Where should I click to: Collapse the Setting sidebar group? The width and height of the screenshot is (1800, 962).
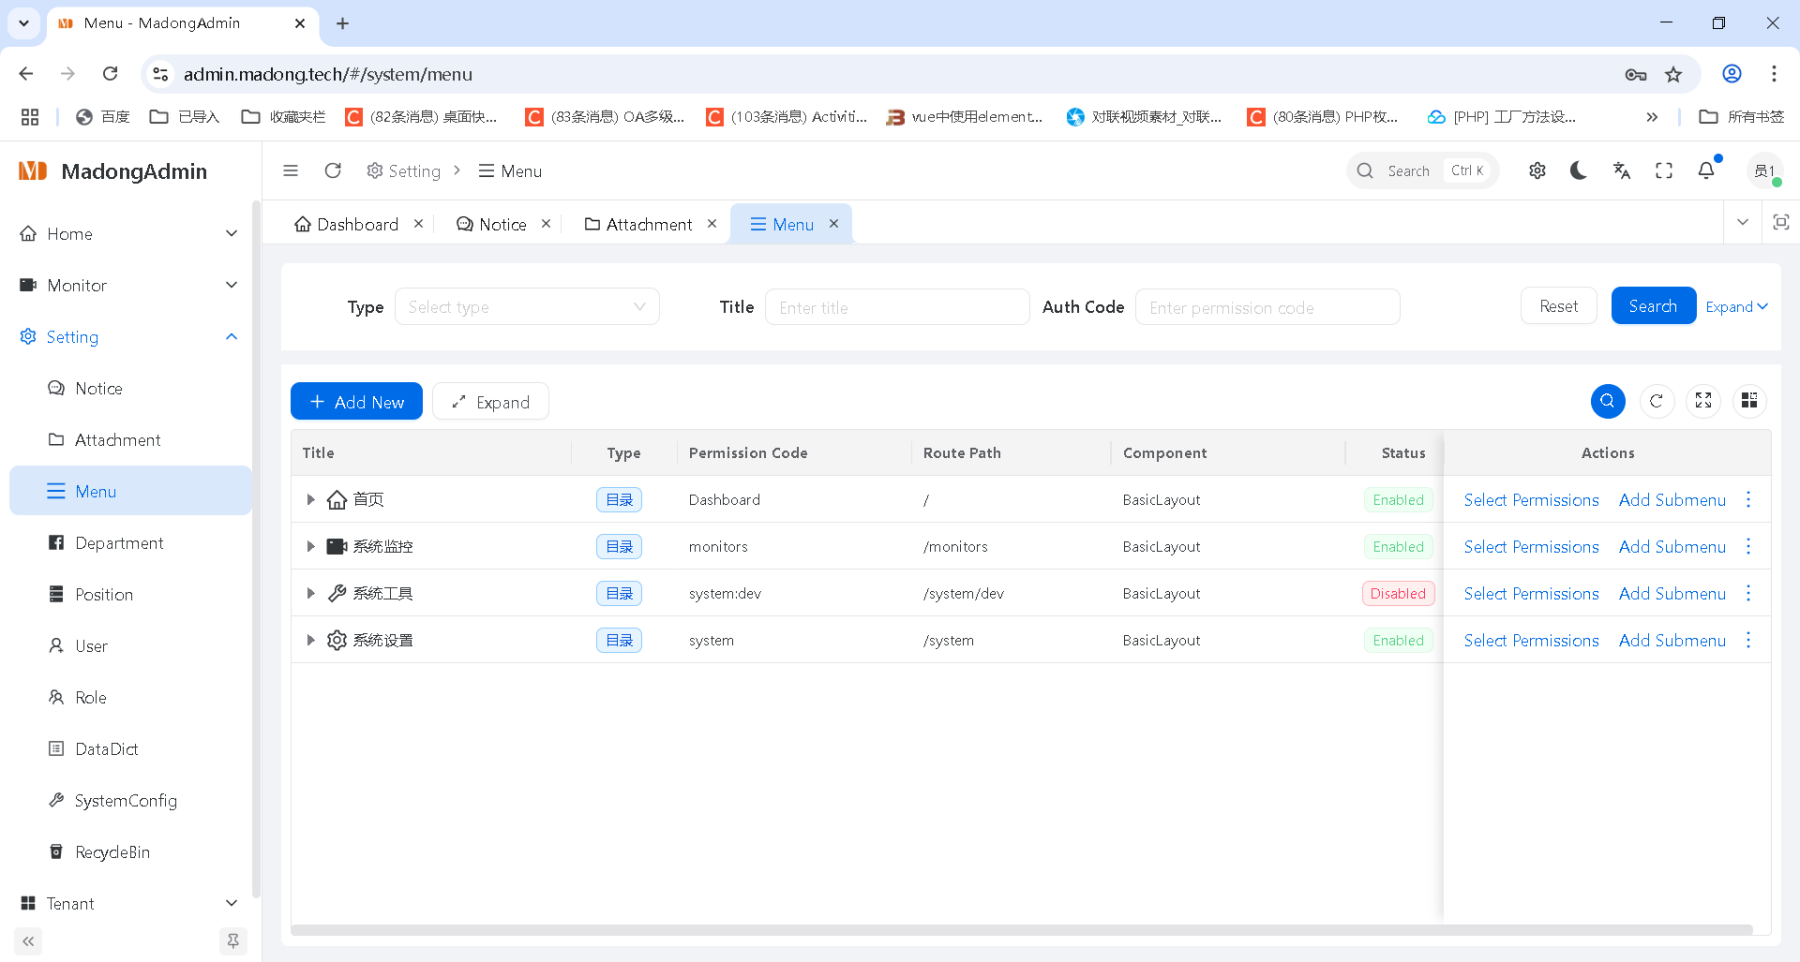coord(130,337)
